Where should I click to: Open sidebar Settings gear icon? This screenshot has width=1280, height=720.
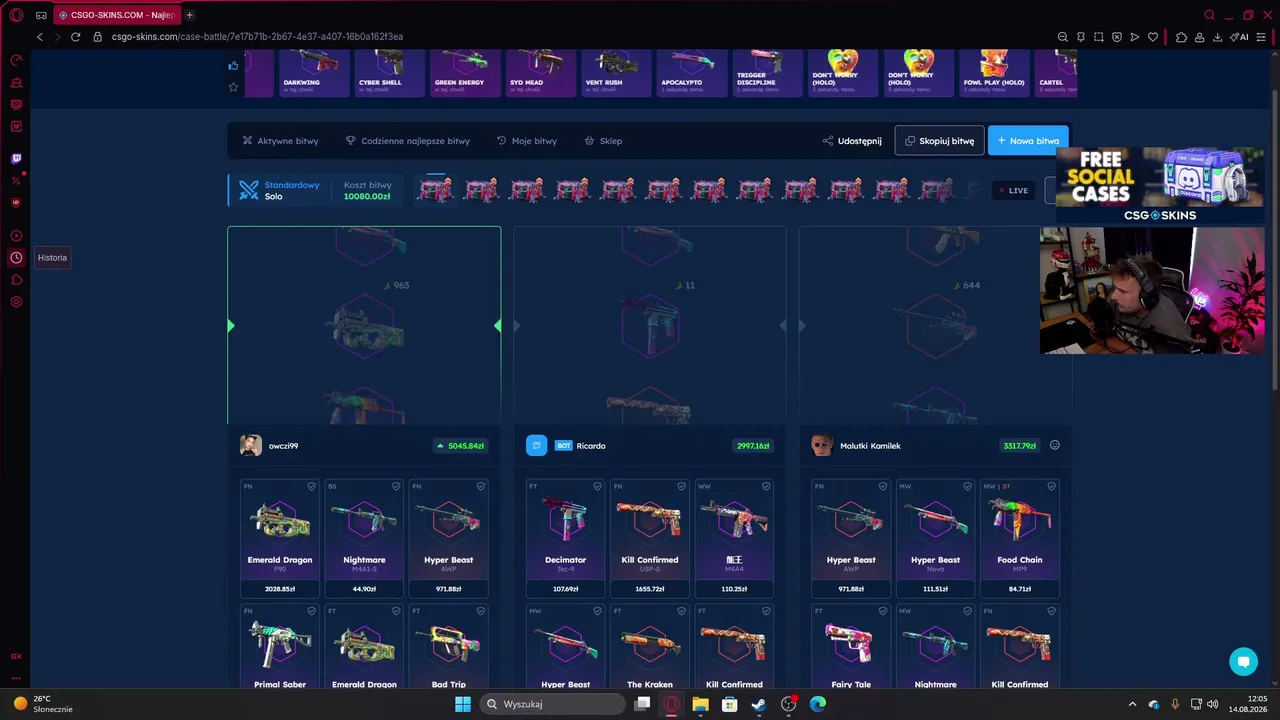16,301
